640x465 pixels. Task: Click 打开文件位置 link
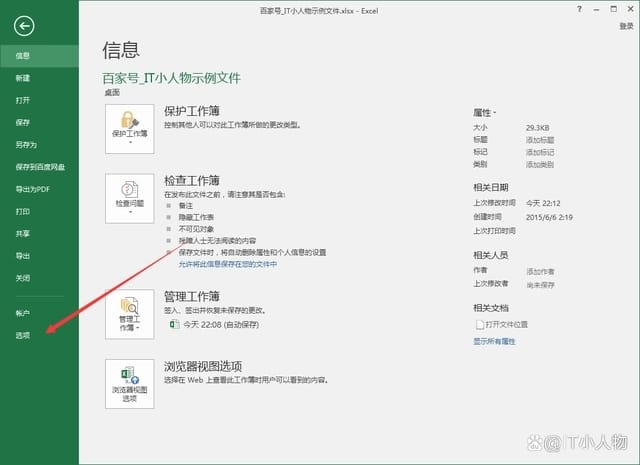pos(507,325)
